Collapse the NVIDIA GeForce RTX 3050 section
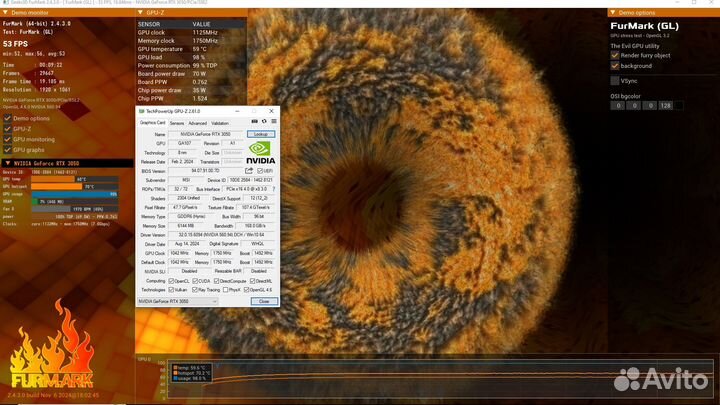 7,163
